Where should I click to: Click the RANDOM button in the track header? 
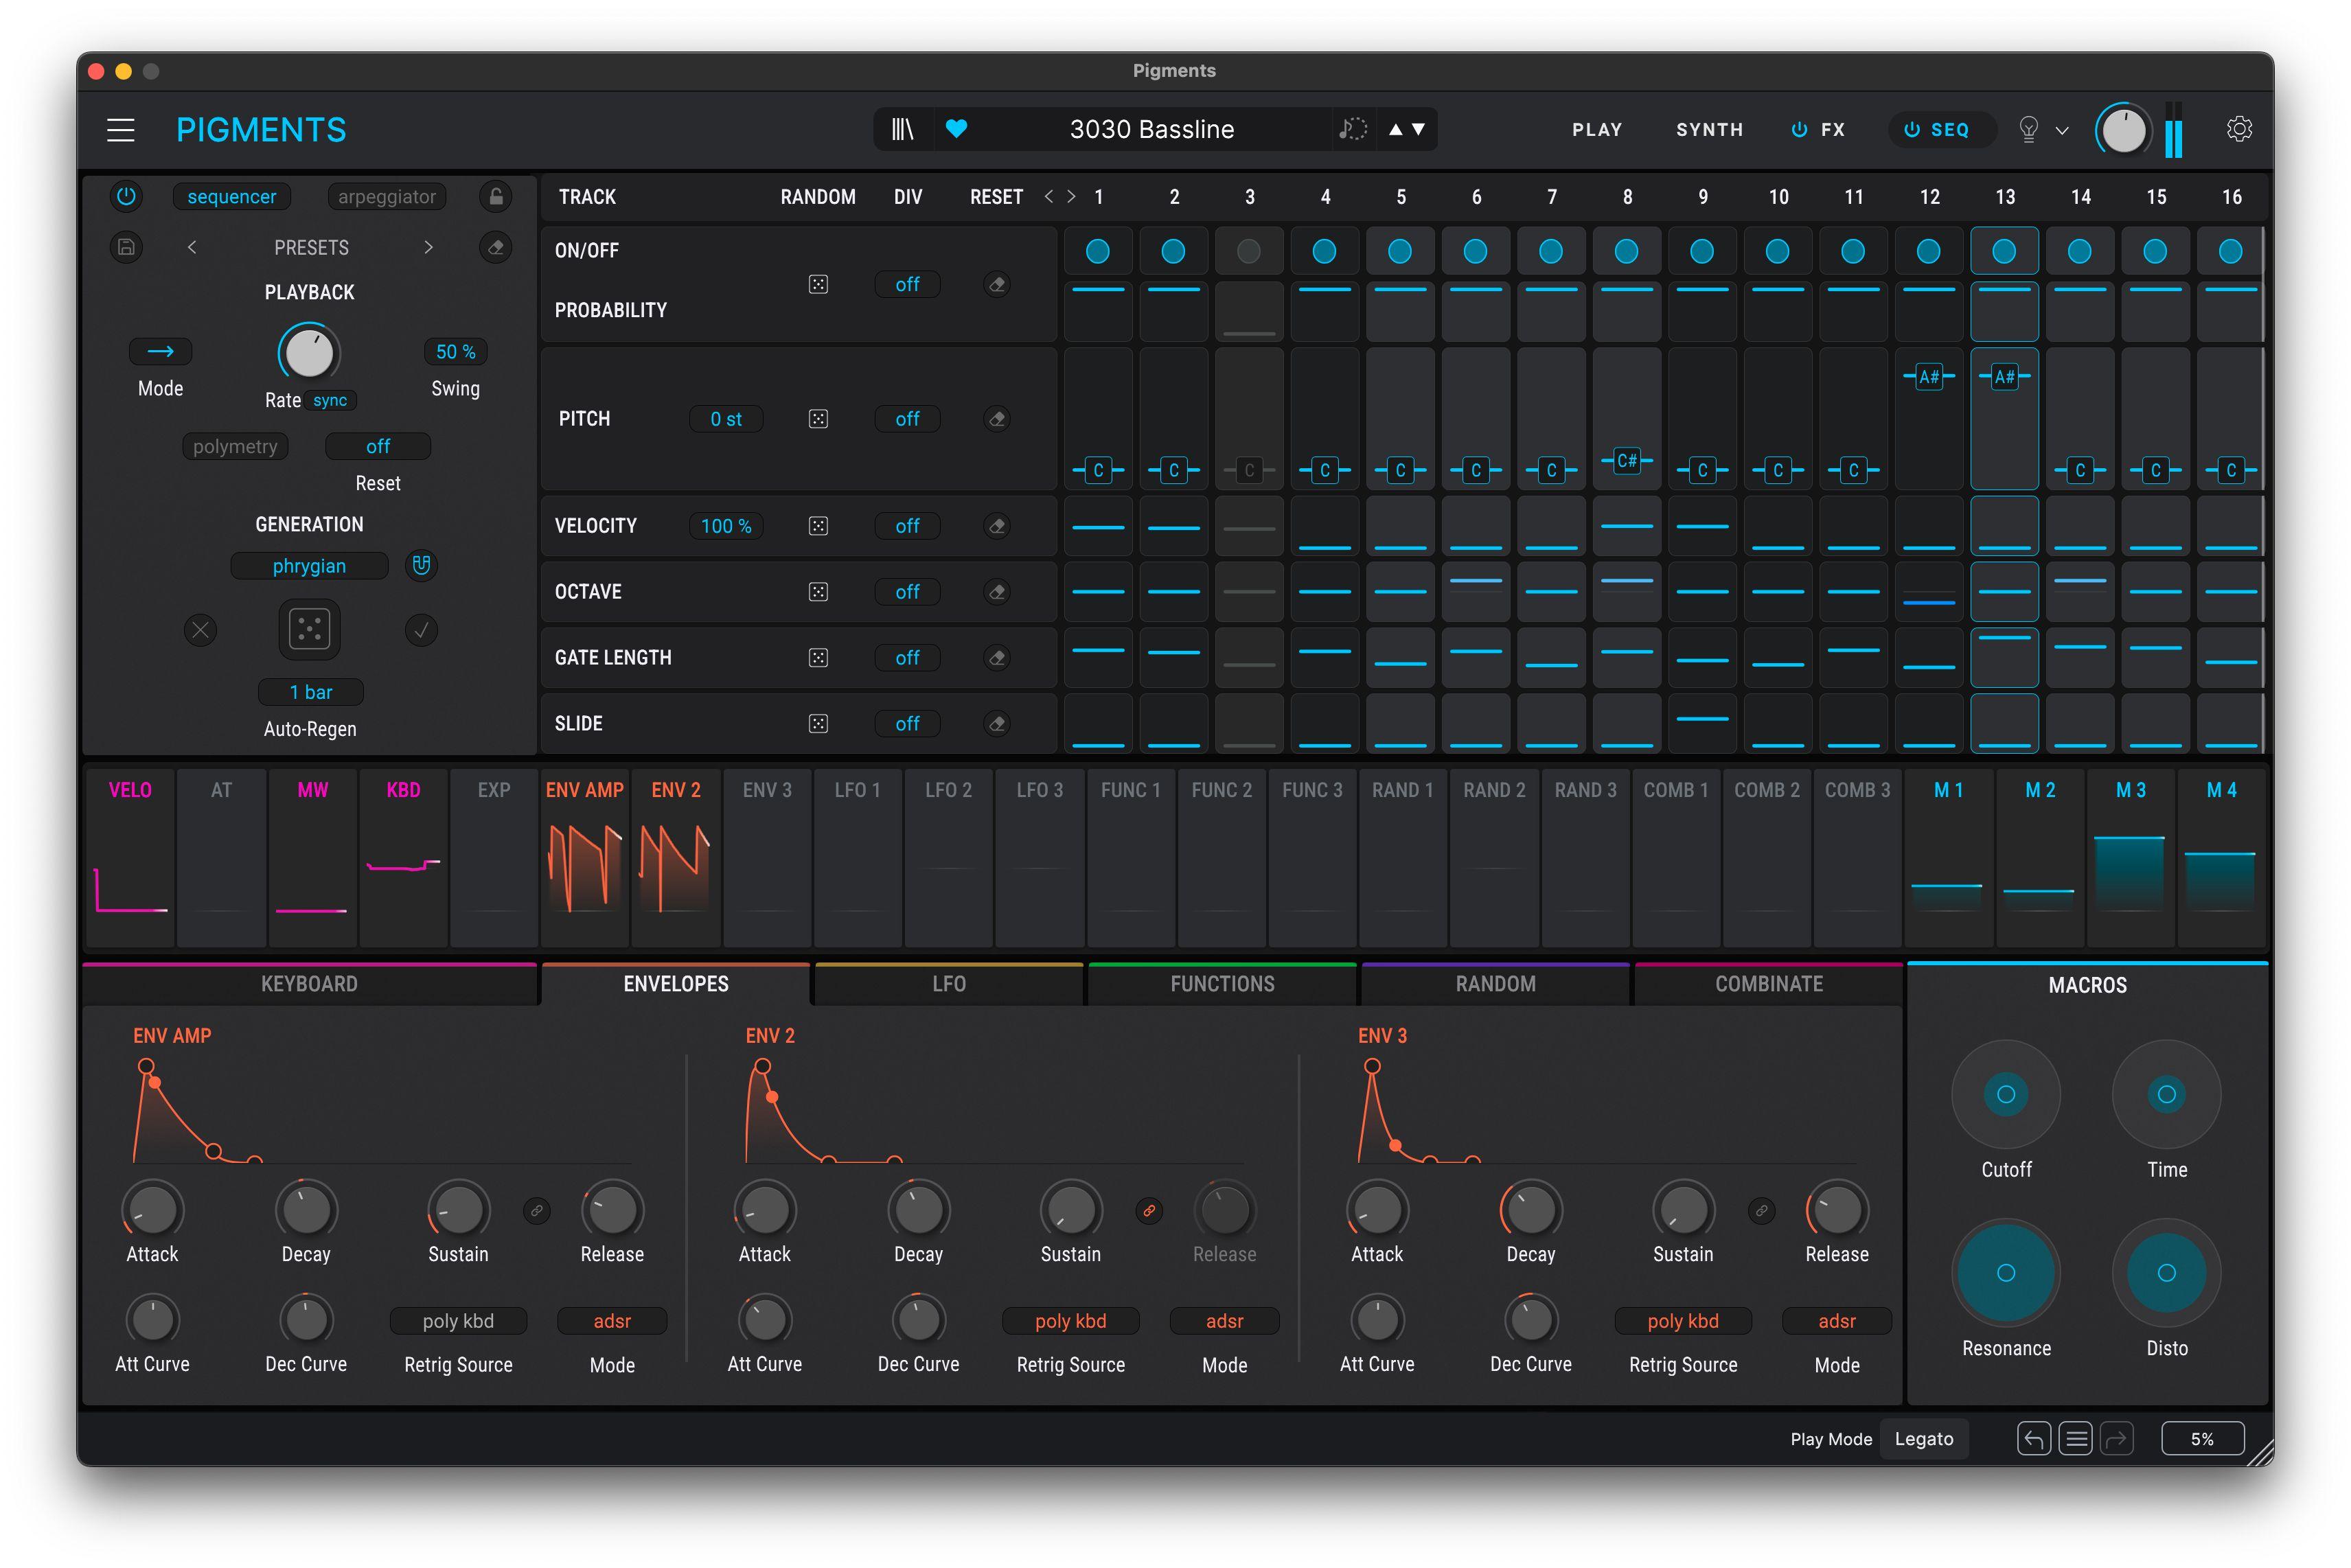[818, 196]
